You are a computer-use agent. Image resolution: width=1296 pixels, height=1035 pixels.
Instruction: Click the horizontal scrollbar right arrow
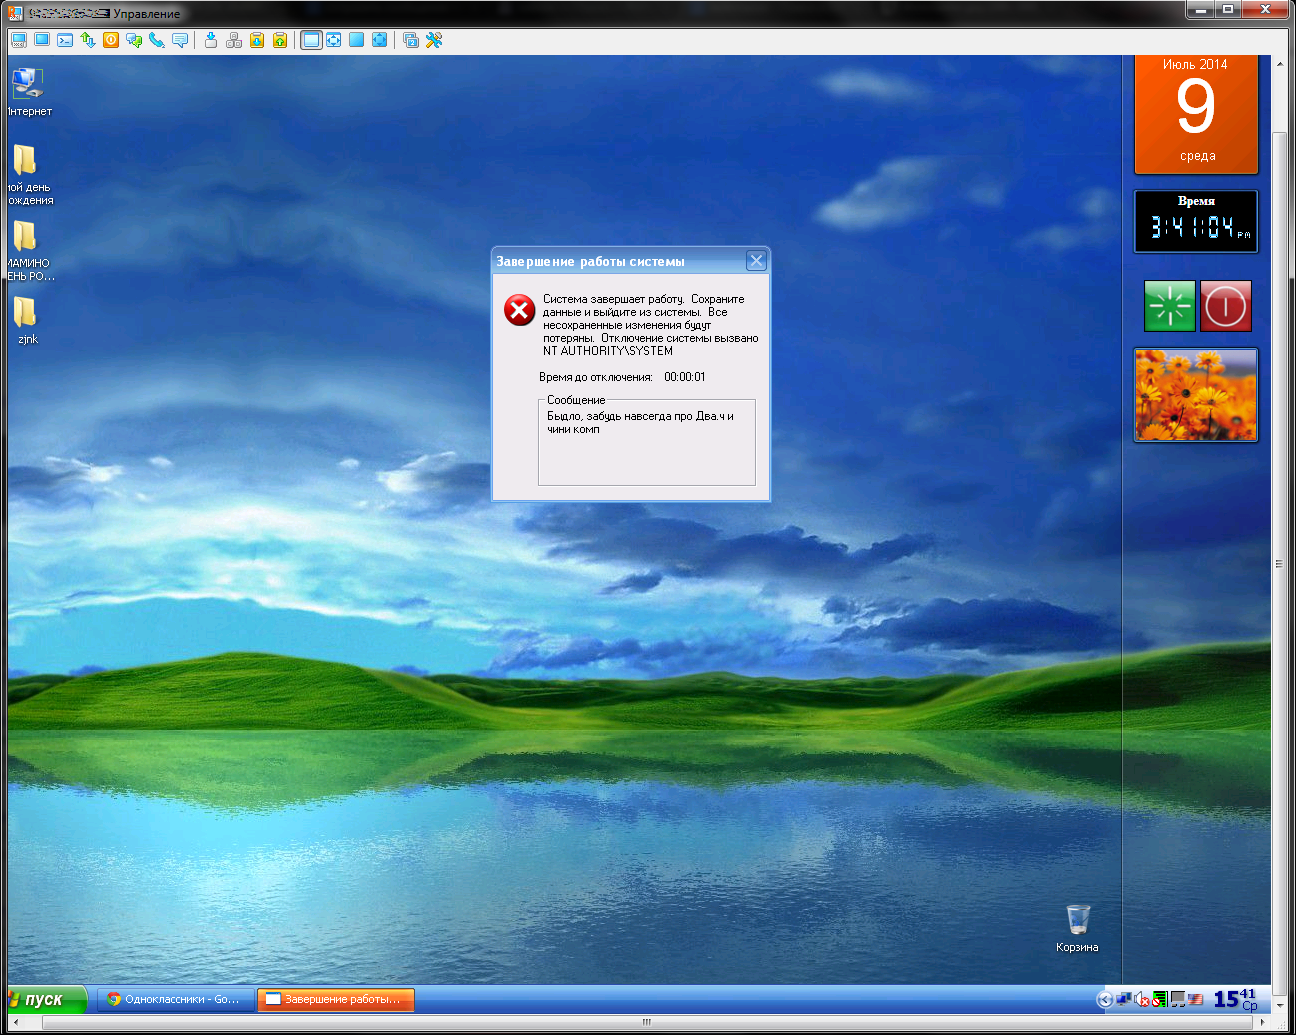[x=1264, y=1022]
